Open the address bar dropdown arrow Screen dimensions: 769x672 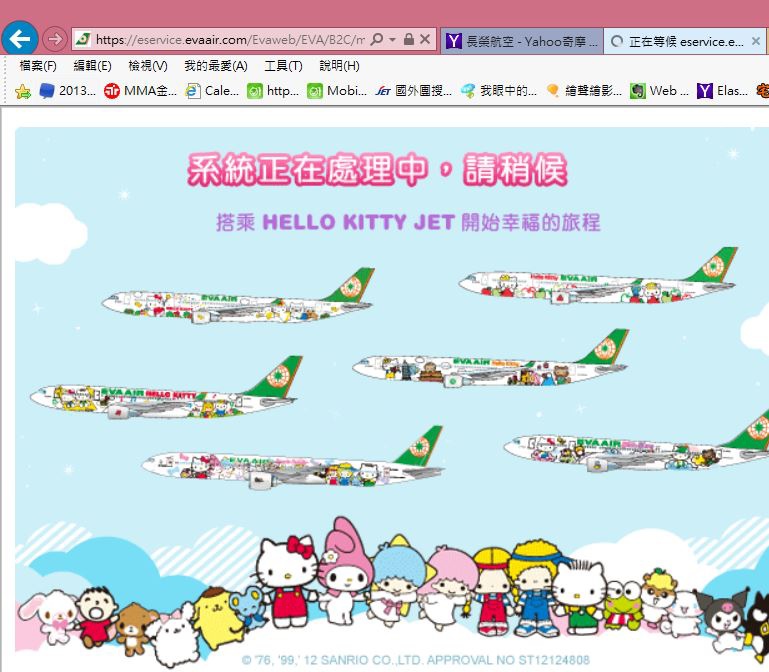(392, 40)
